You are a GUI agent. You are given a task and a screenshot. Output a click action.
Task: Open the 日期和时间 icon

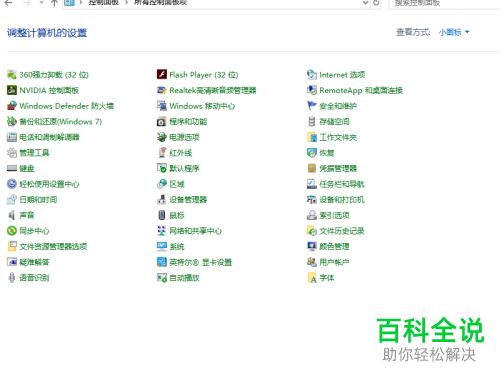12,200
